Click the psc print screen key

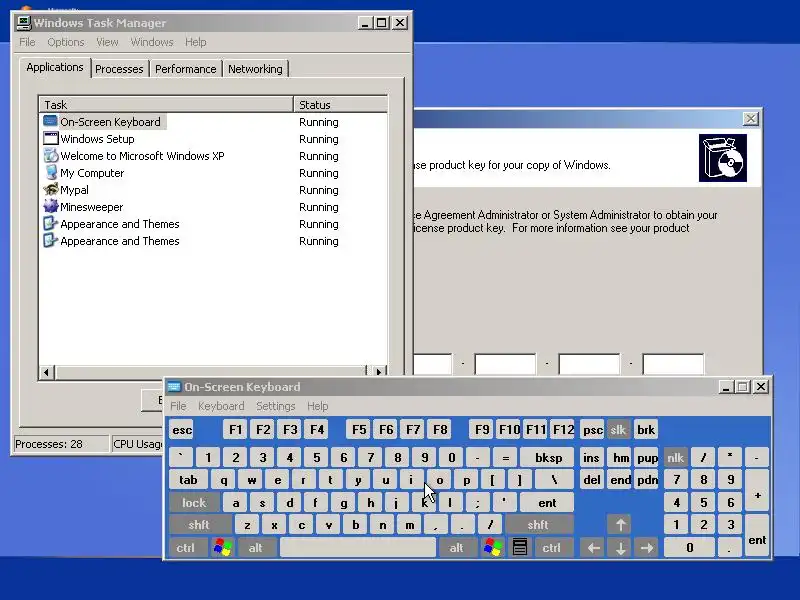pos(593,430)
